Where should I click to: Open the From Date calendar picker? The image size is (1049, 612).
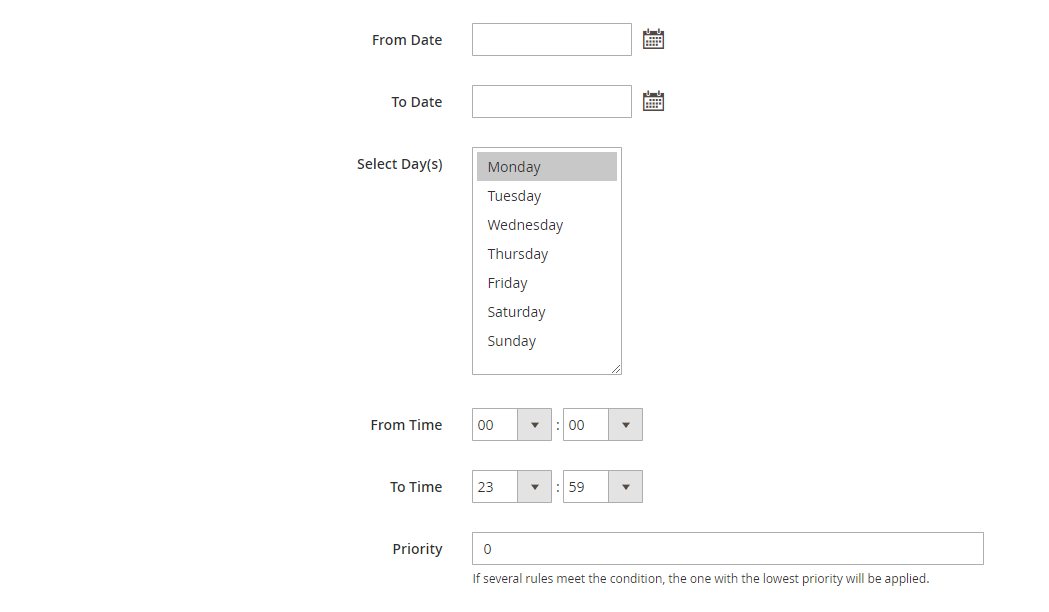pos(653,39)
